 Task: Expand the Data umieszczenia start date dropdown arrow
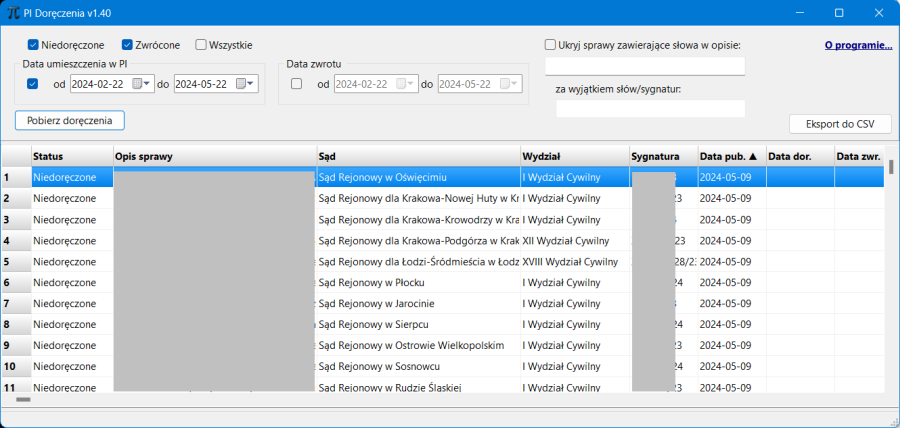[148, 84]
